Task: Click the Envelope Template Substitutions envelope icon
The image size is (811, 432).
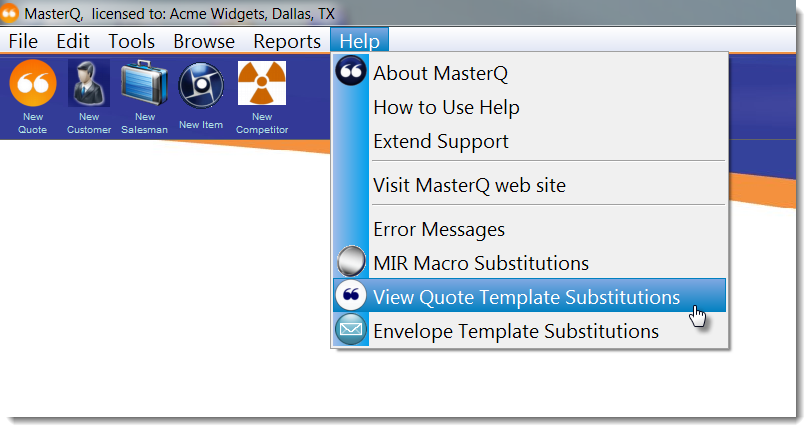Action: [351, 330]
